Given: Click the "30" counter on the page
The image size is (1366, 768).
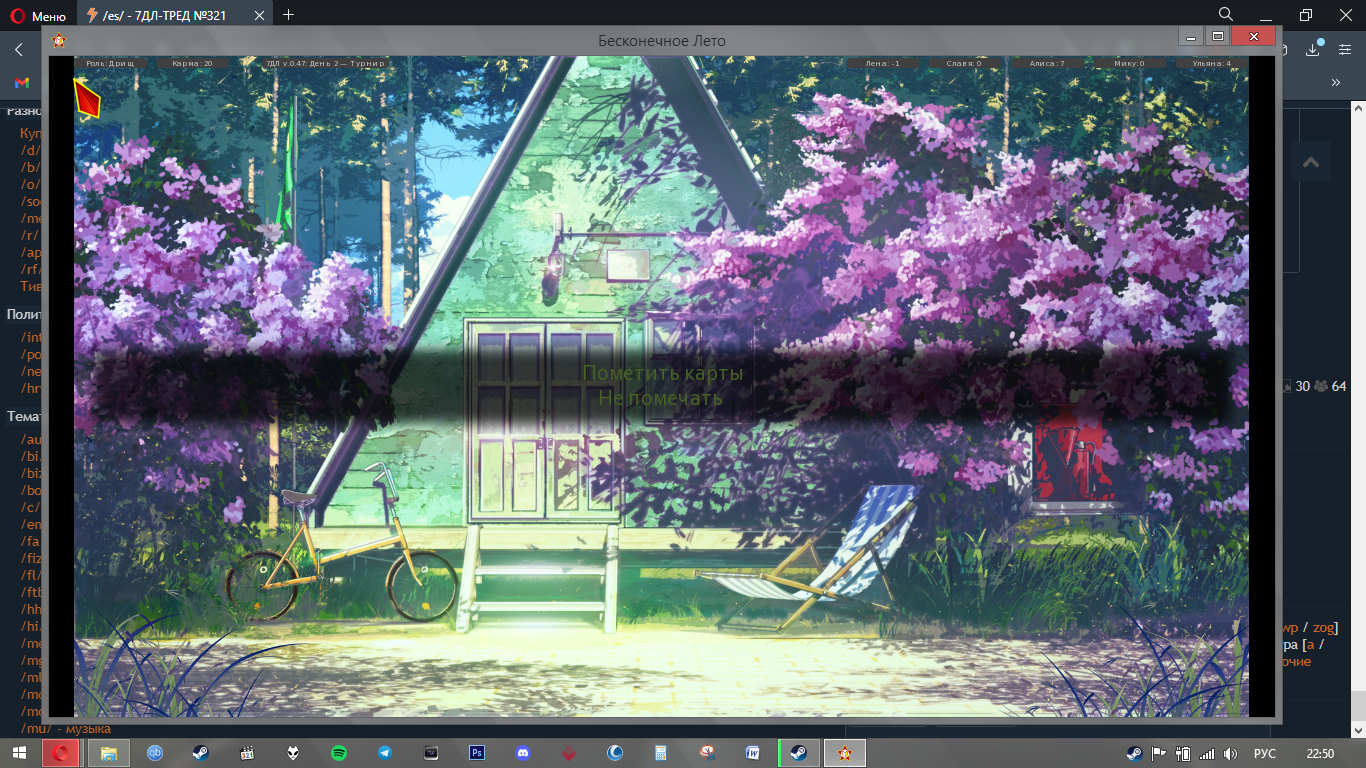Looking at the screenshot, I should [1302, 386].
